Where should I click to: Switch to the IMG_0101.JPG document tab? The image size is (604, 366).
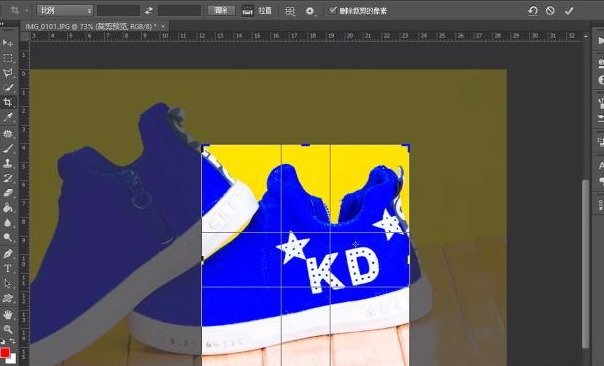(91, 26)
